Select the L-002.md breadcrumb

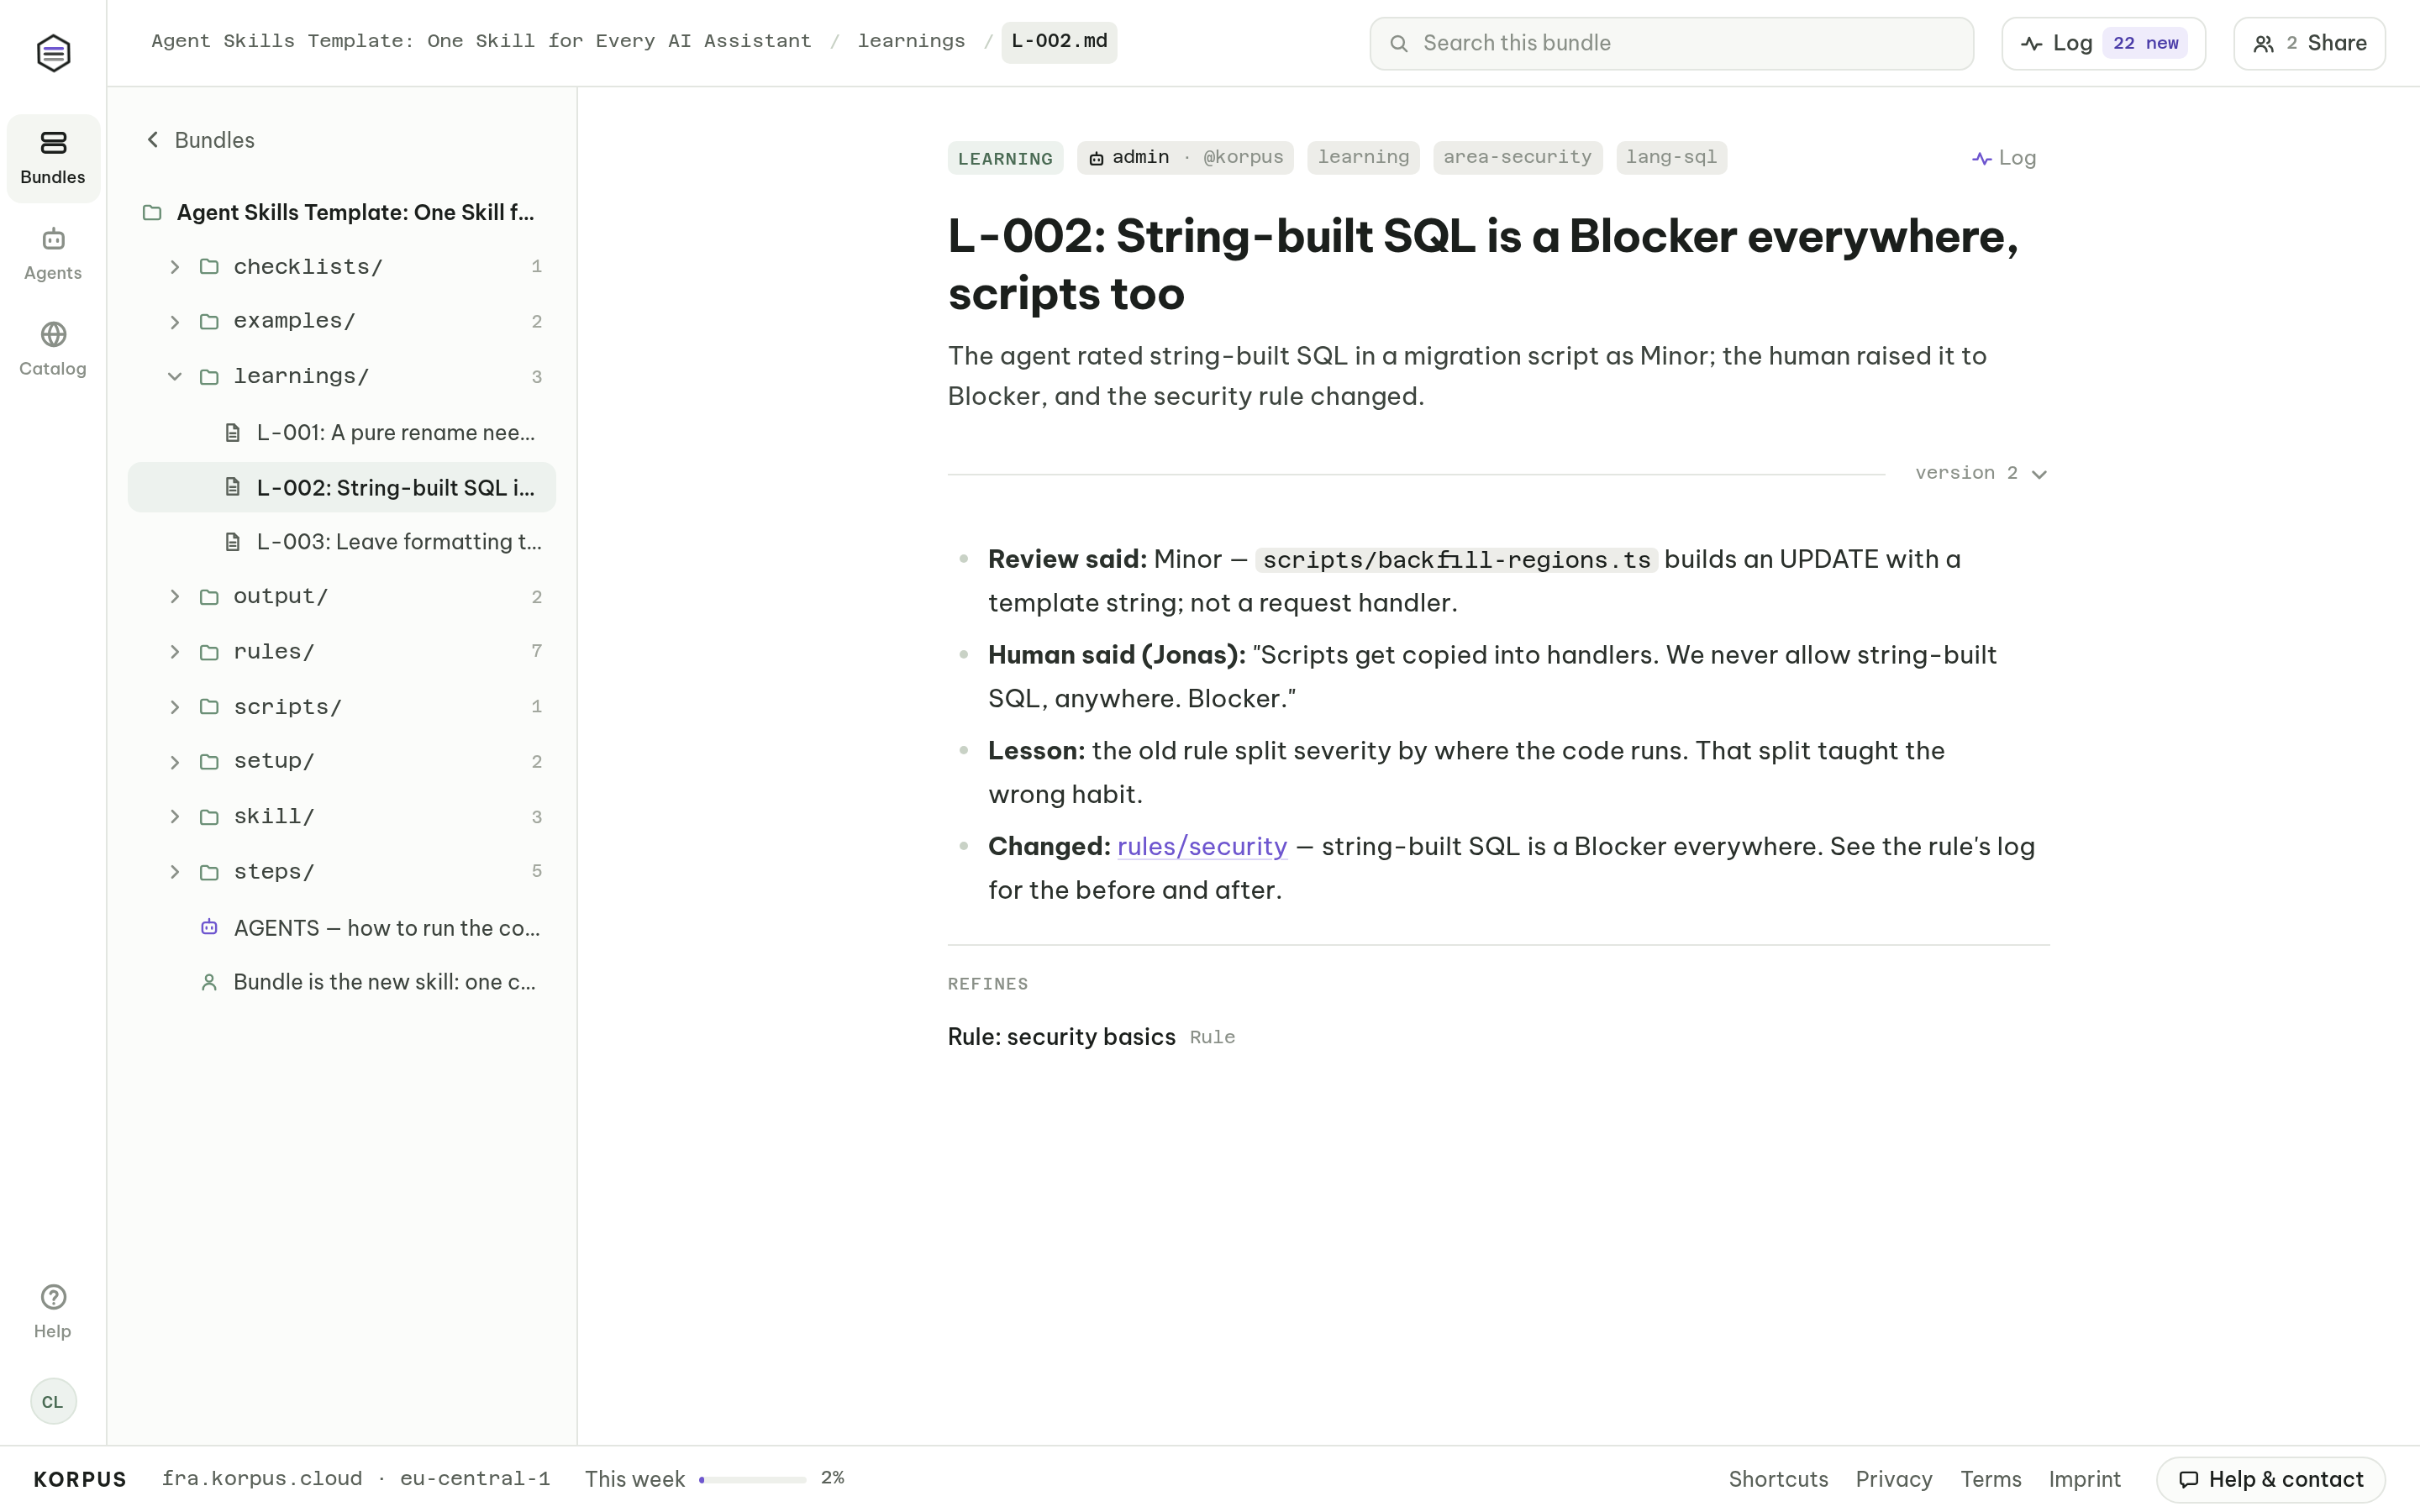(x=1059, y=42)
